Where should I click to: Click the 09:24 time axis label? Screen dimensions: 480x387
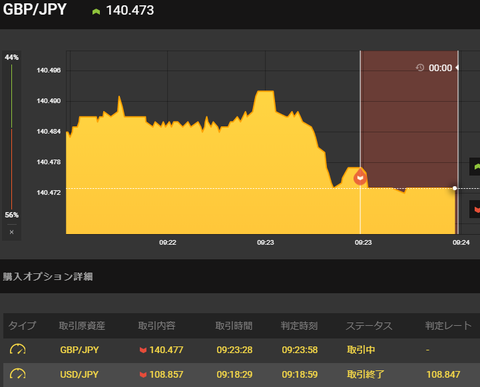pyautogui.click(x=461, y=243)
